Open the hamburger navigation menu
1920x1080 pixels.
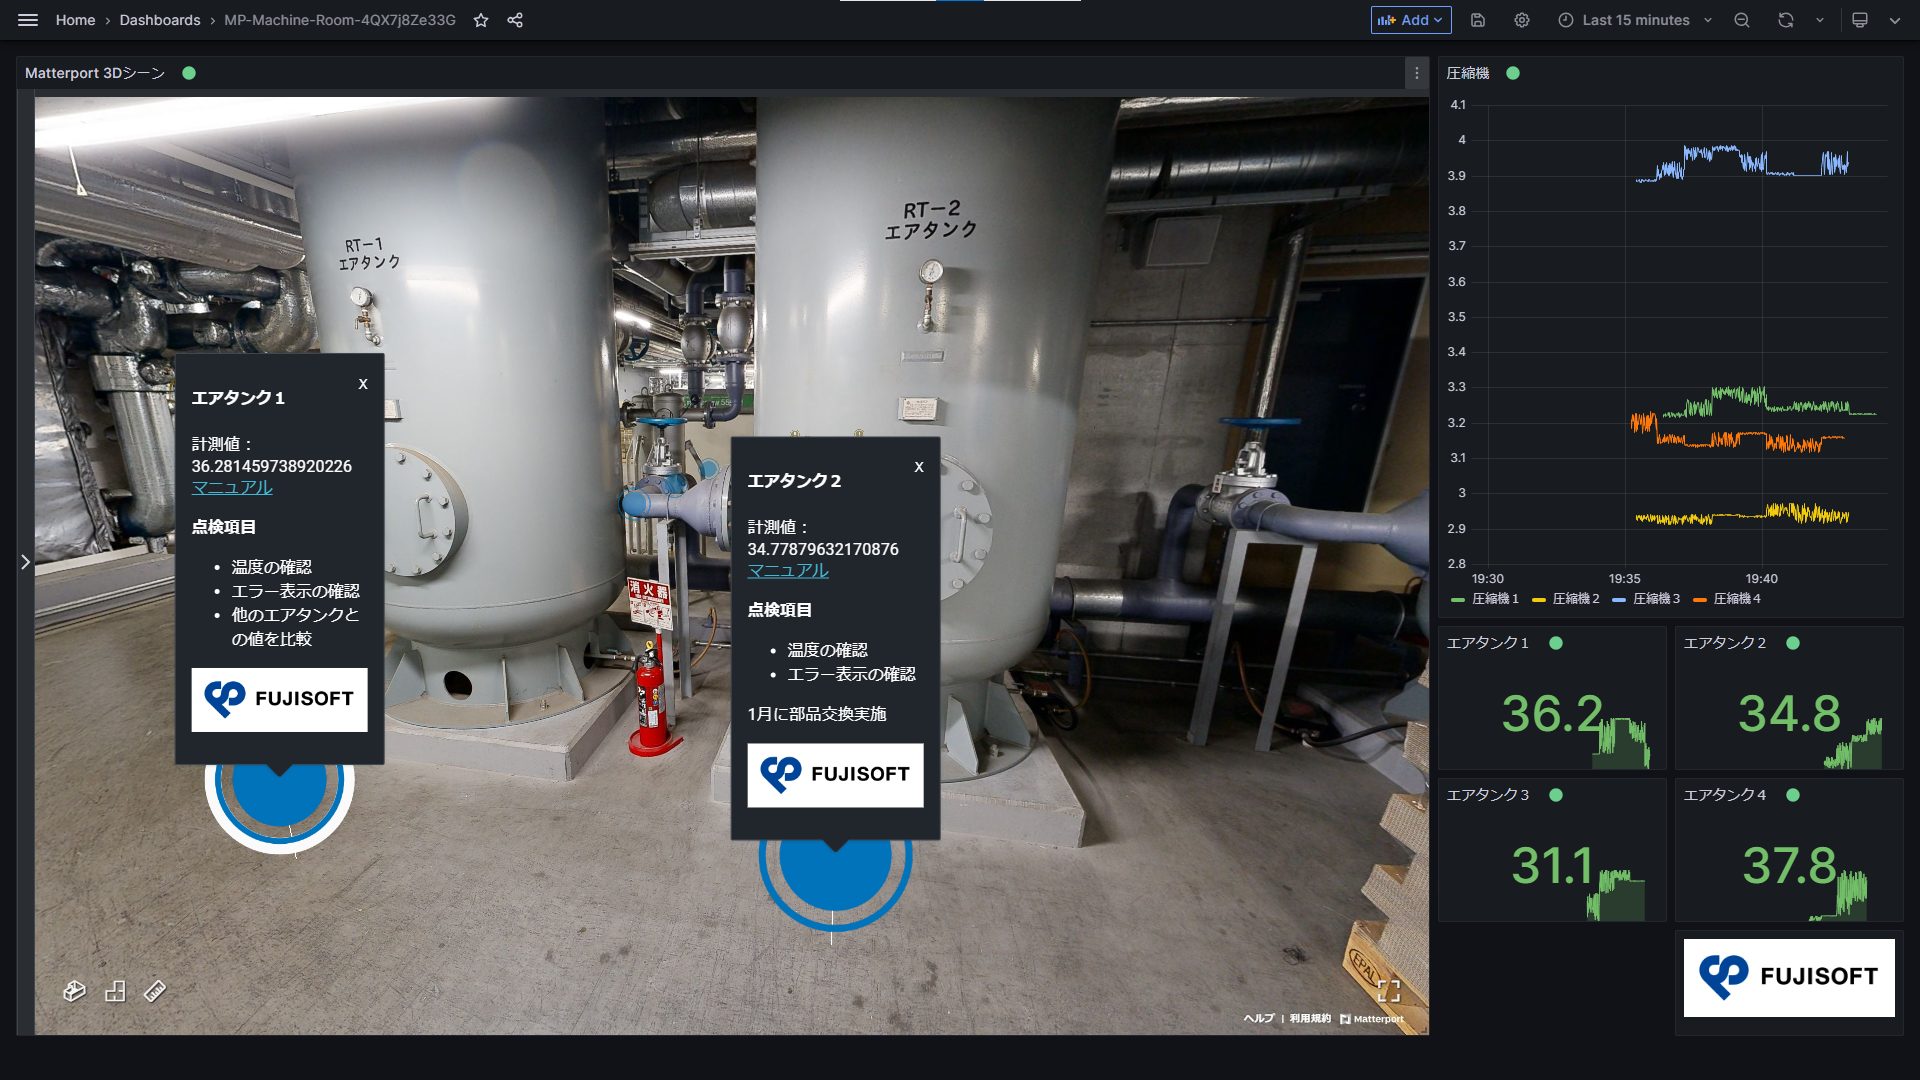(x=28, y=20)
